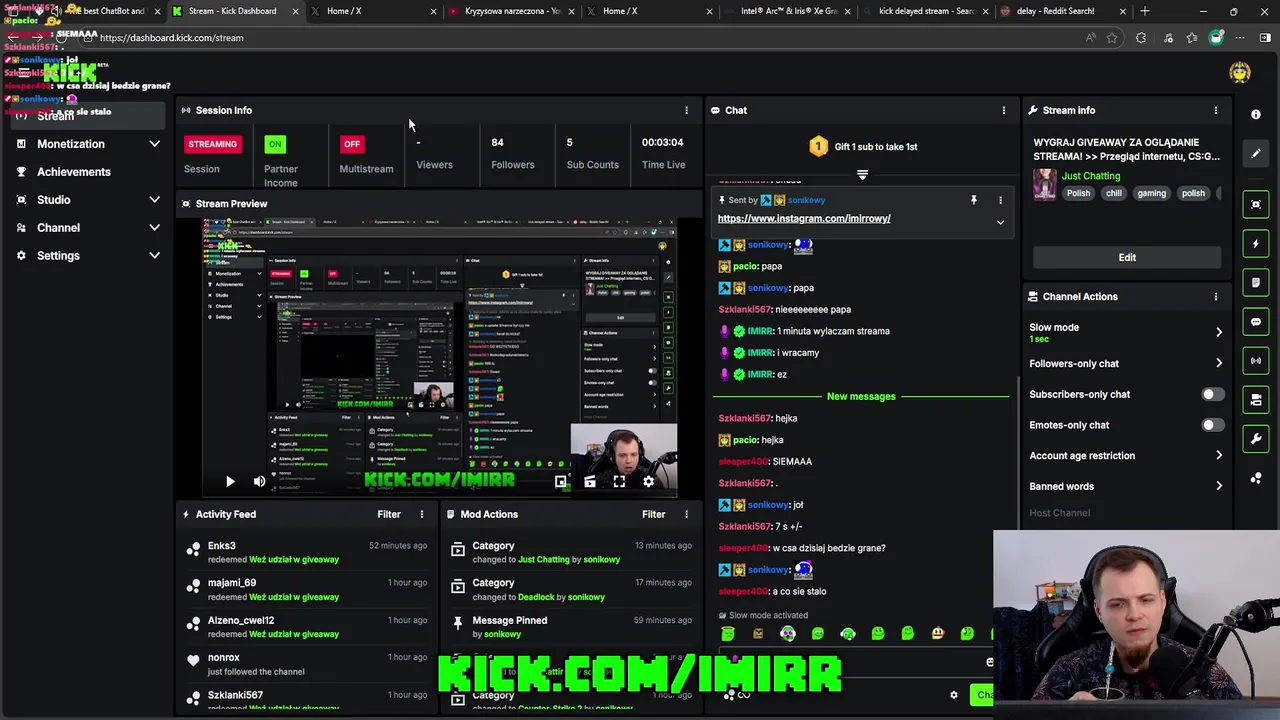
Task: Toggle Activity Feed lightning icon in right rail
Action: point(1256,243)
